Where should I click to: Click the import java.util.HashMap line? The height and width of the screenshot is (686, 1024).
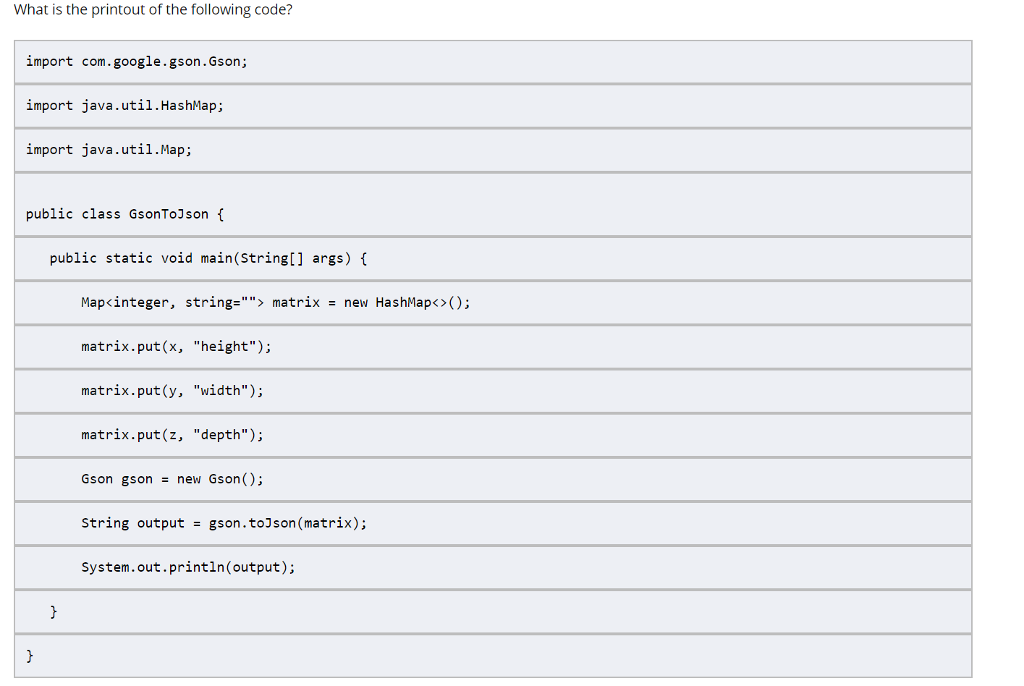click(x=124, y=106)
